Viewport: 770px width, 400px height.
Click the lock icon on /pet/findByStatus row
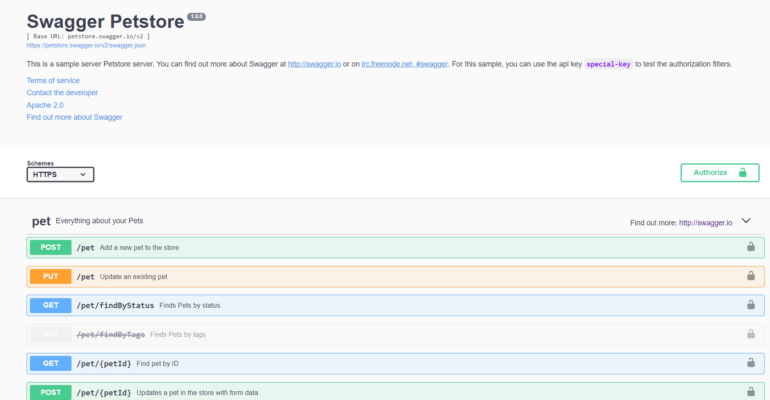click(751, 304)
